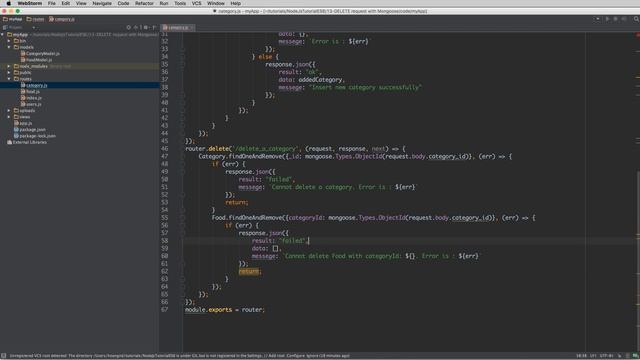
Task: Click the Stop icon in toolbar
Action: 624,19
